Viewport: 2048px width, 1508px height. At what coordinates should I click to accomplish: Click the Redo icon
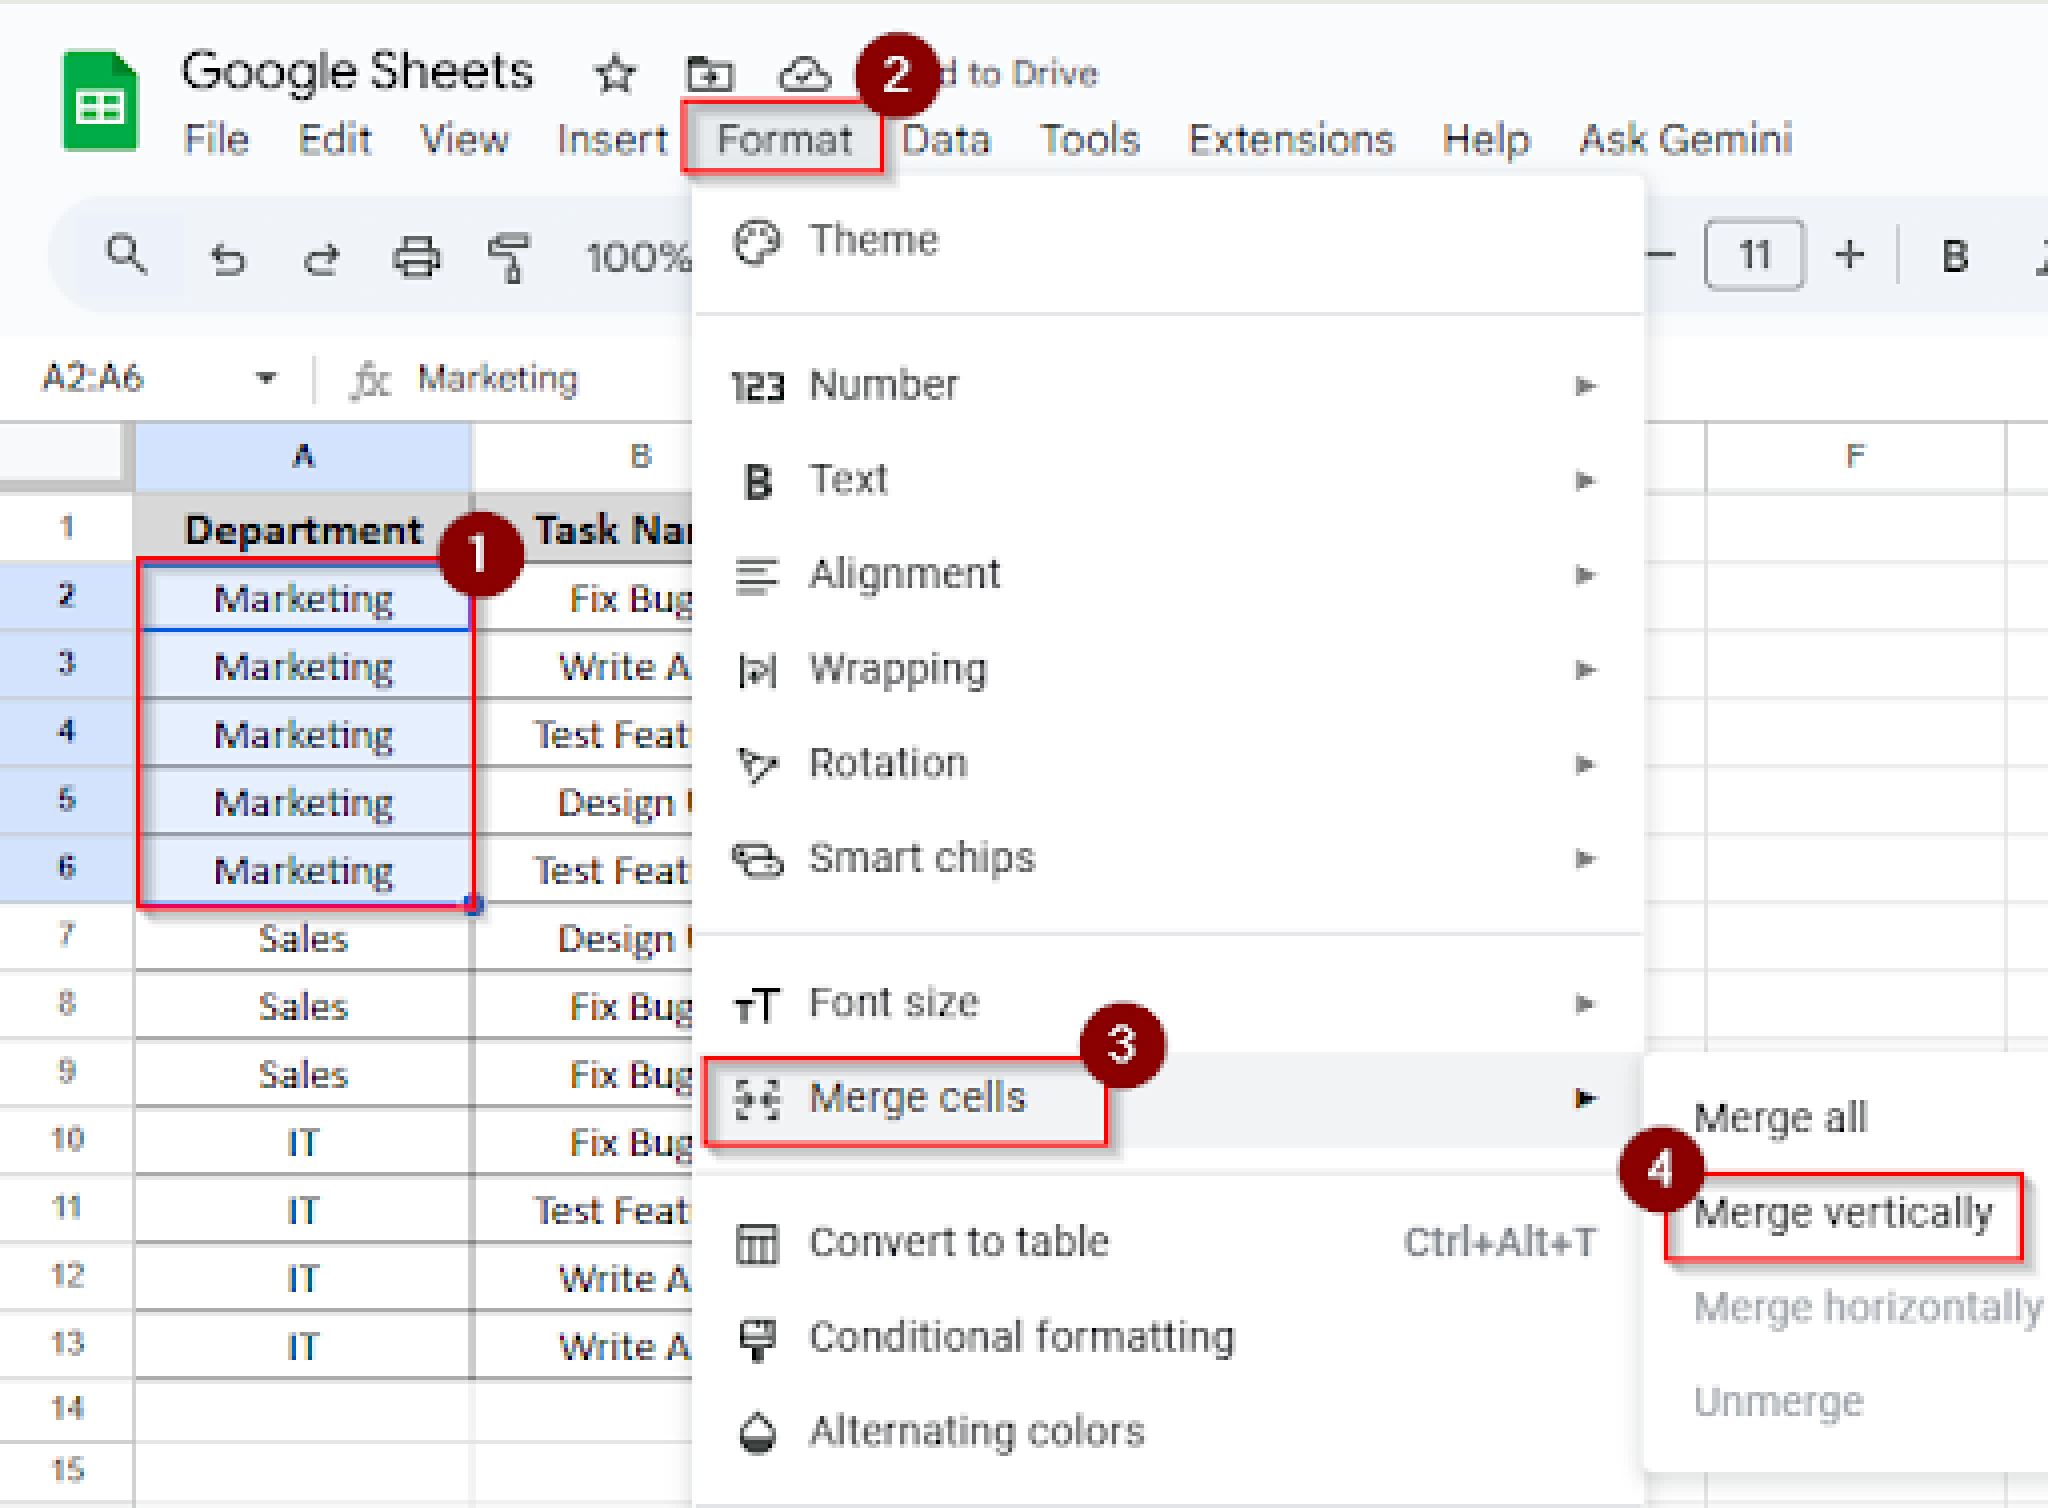(321, 257)
